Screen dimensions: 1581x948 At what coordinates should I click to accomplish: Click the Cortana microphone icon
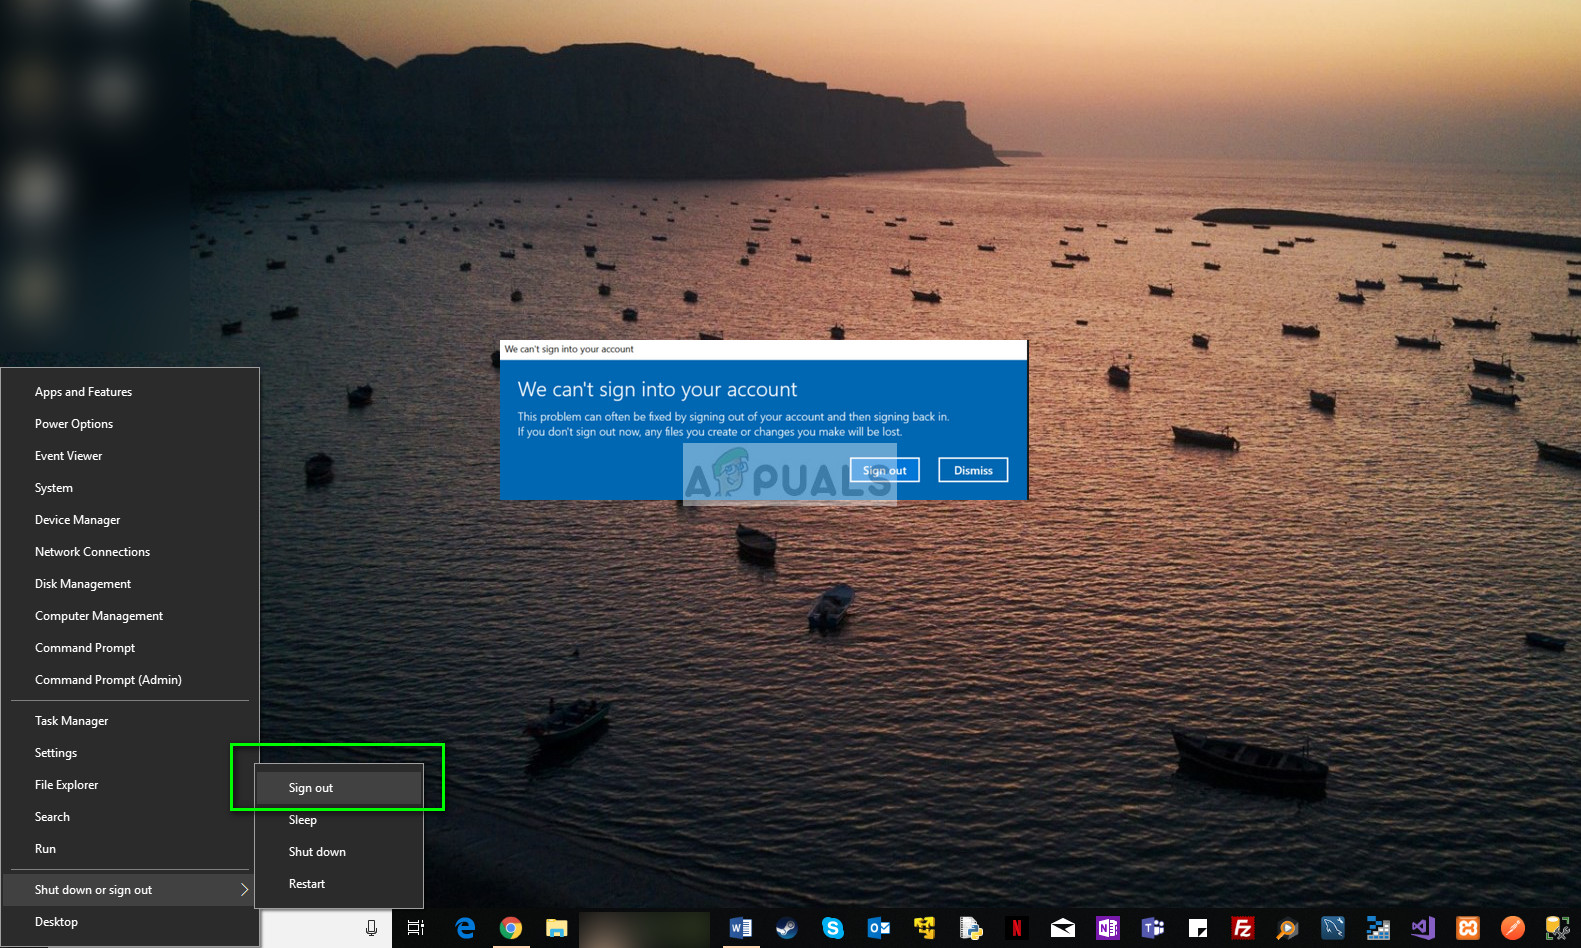pos(371,929)
